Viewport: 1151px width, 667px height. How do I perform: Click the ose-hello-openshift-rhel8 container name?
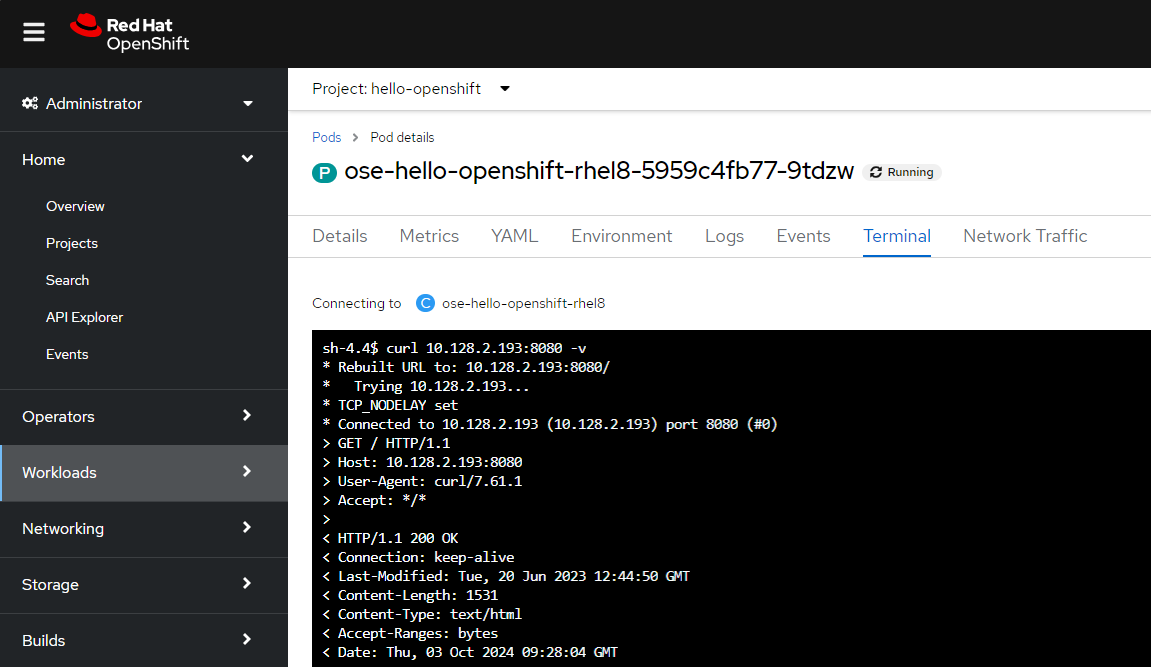tap(523, 303)
